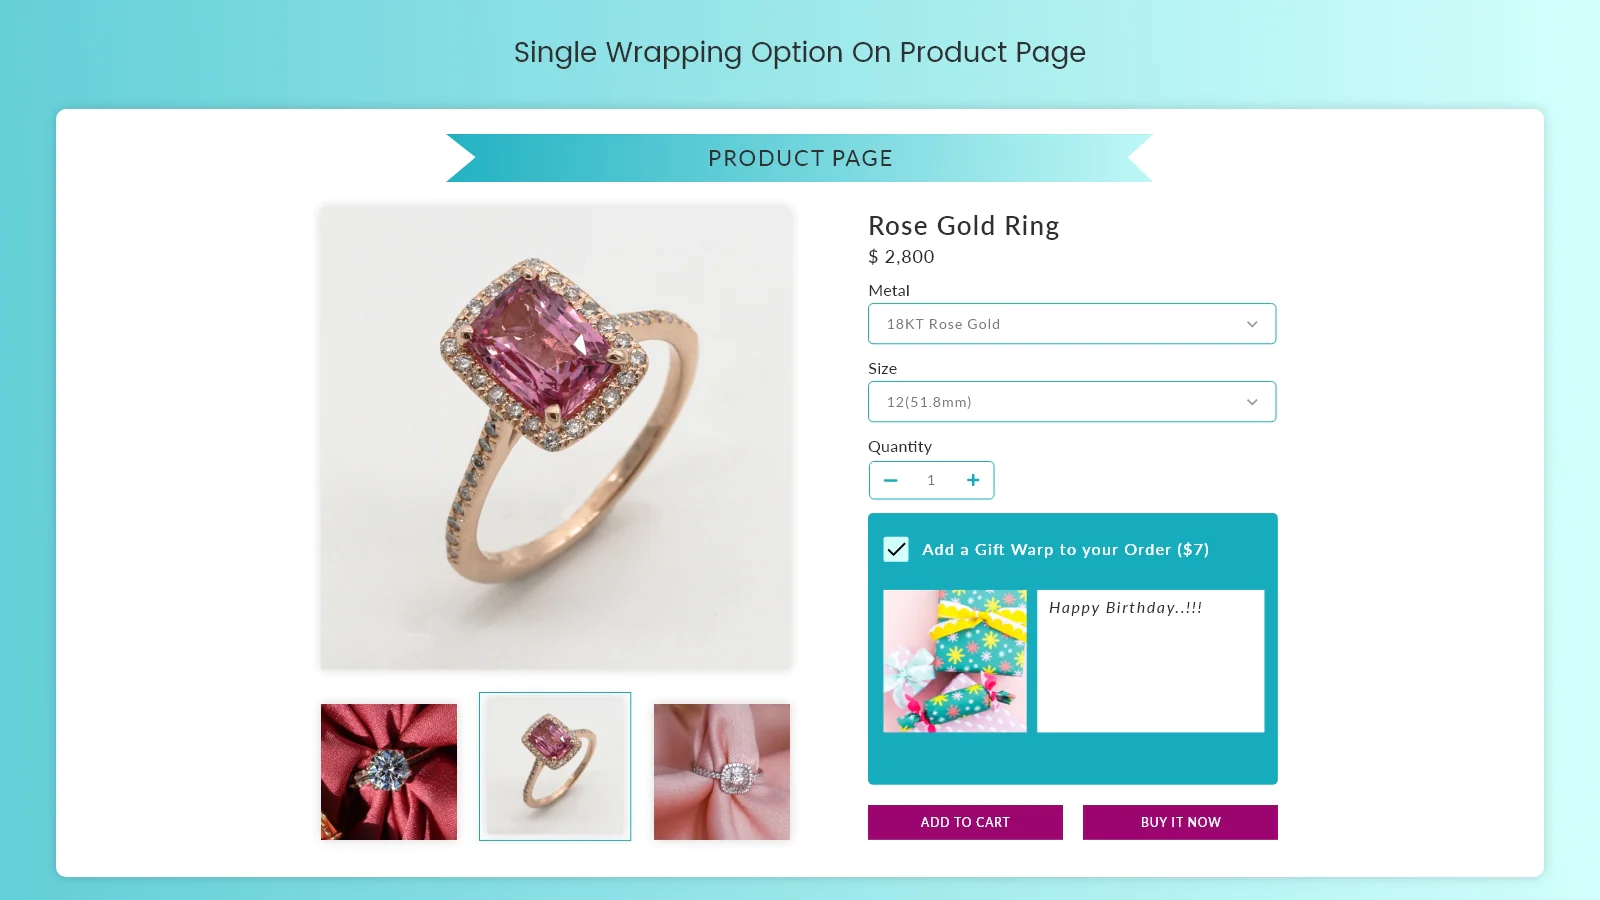Select the rose gold ring center thumbnail

(x=555, y=766)
